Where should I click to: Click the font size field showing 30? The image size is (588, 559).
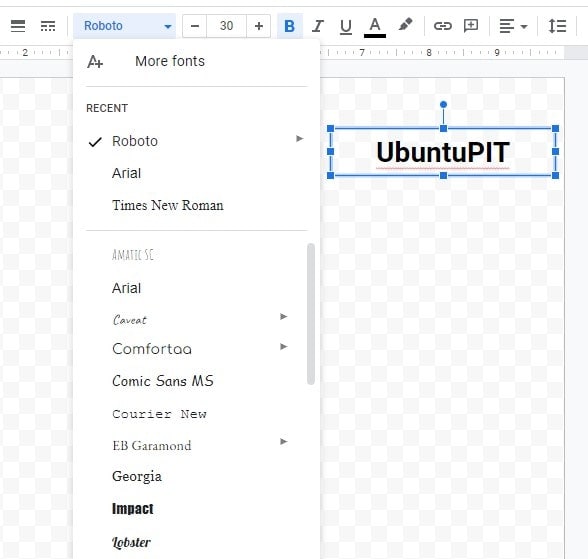tap(226, 26)
